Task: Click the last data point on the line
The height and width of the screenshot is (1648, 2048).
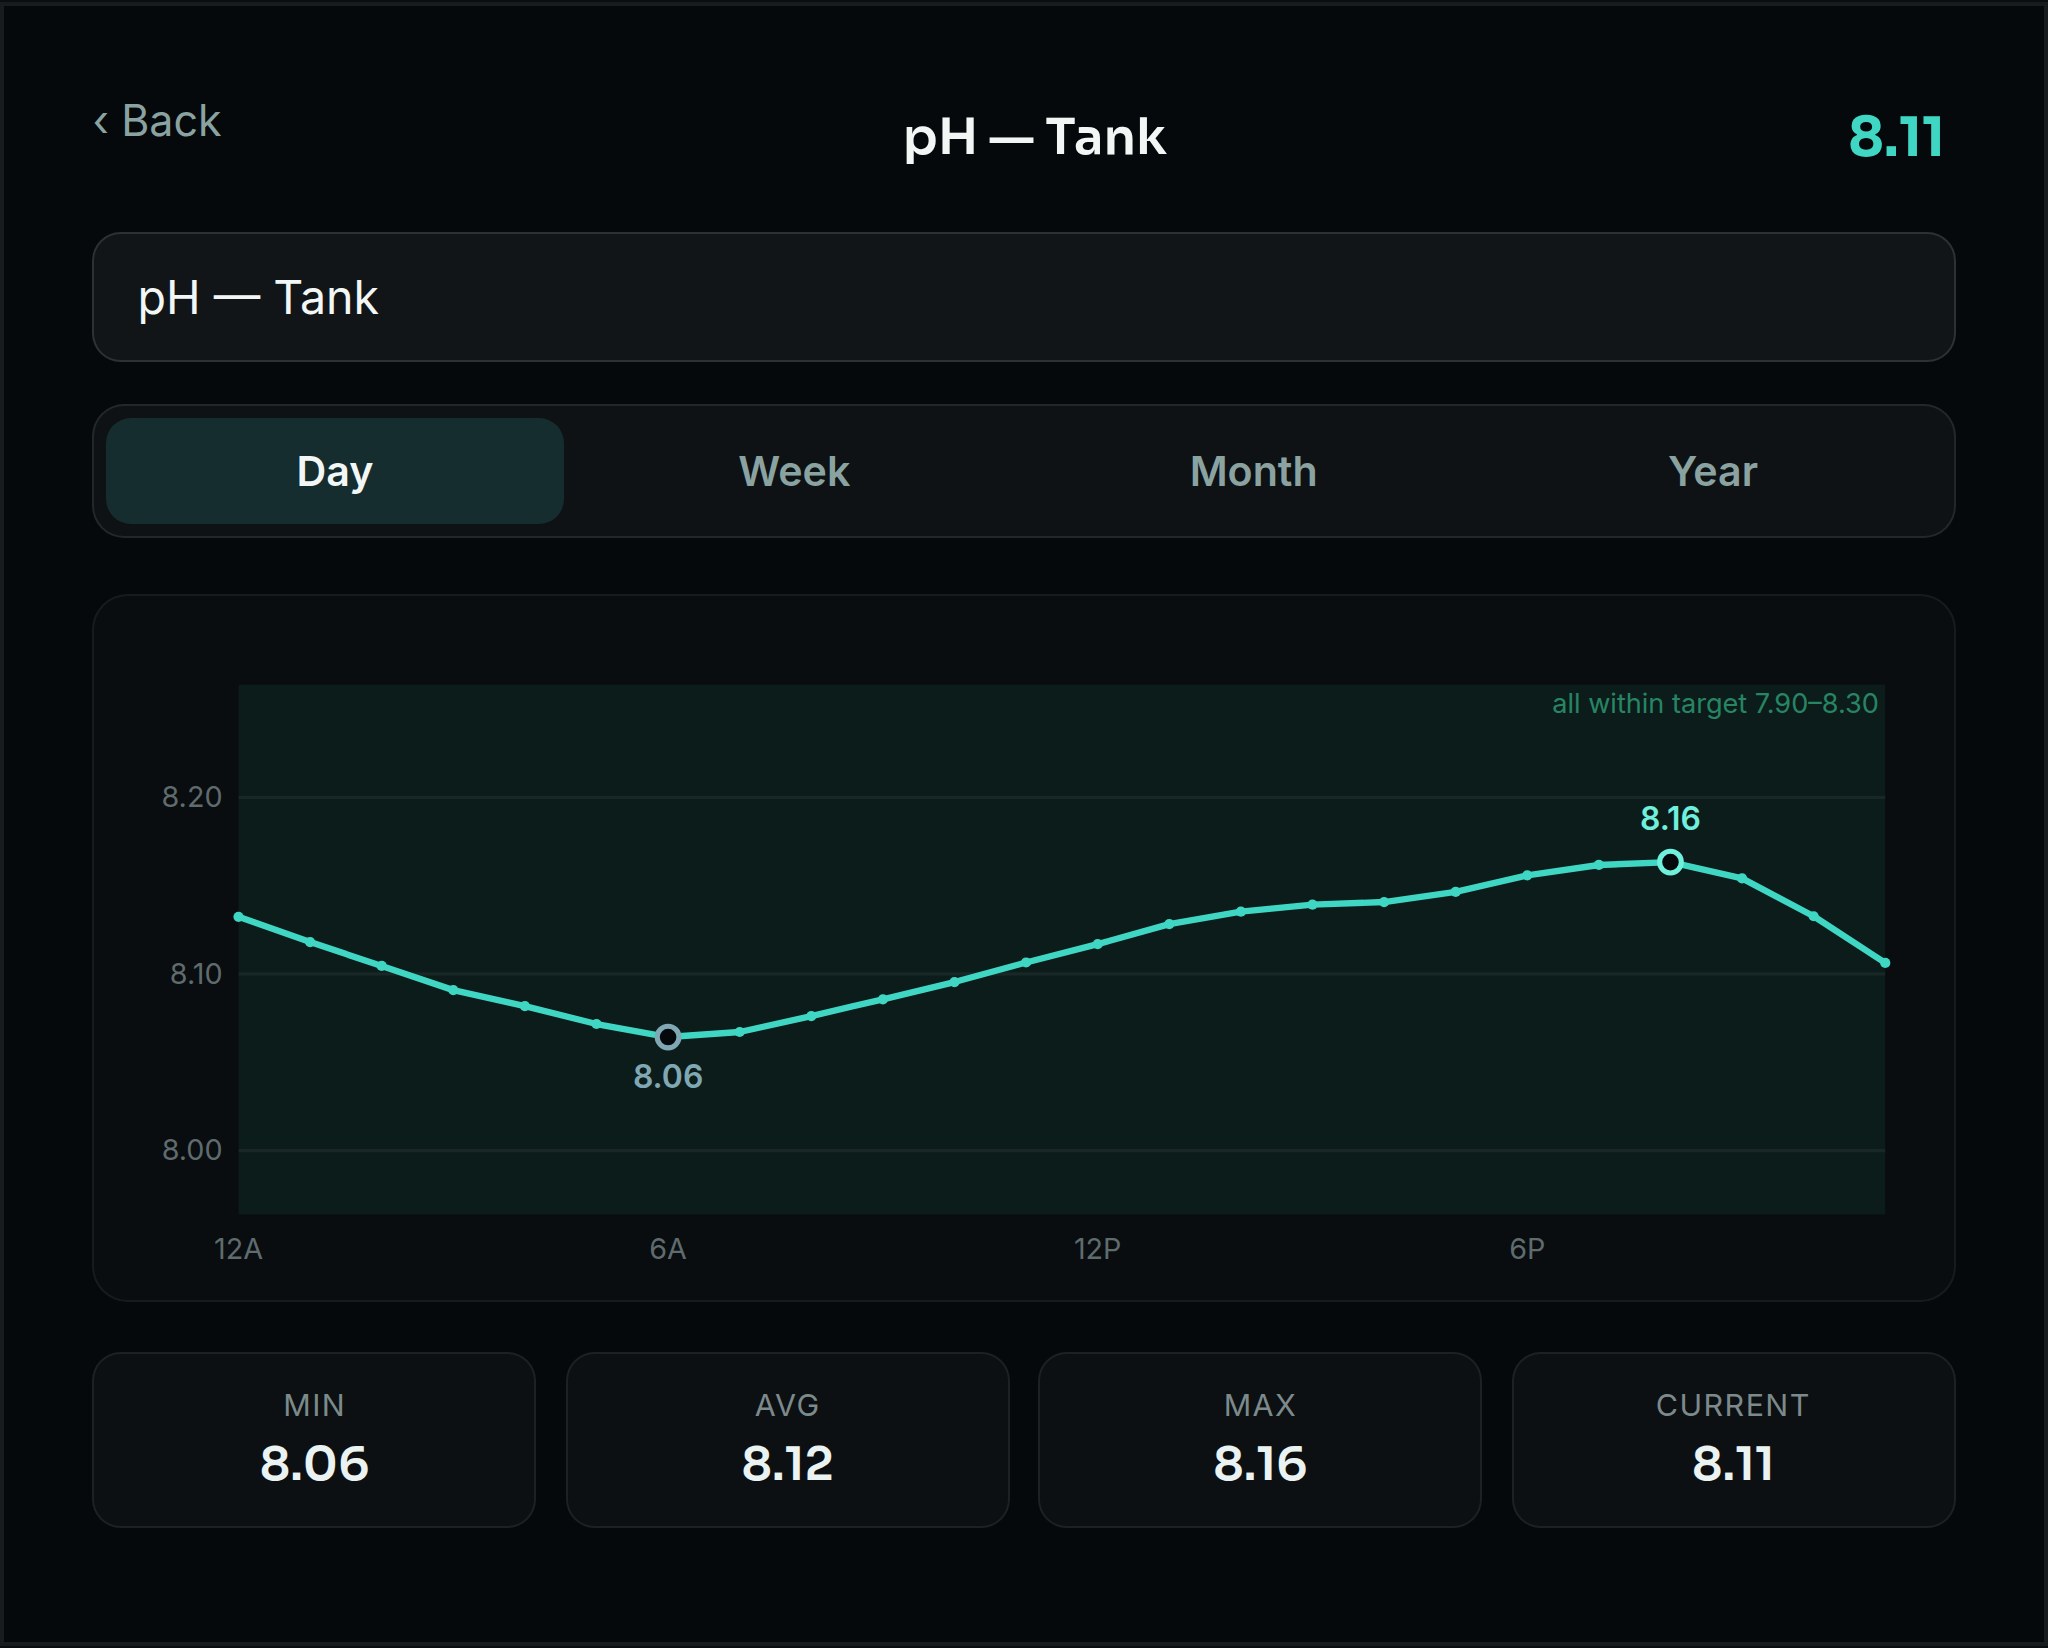Action: [1885, 963]
